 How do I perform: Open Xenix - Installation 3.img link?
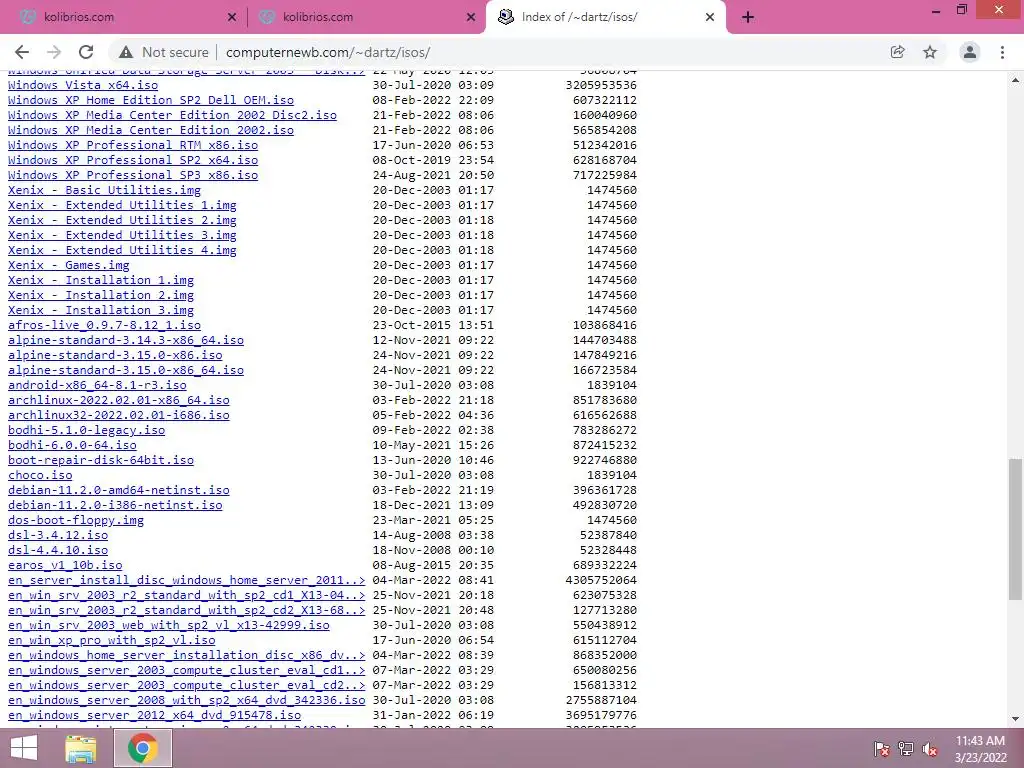101,310
